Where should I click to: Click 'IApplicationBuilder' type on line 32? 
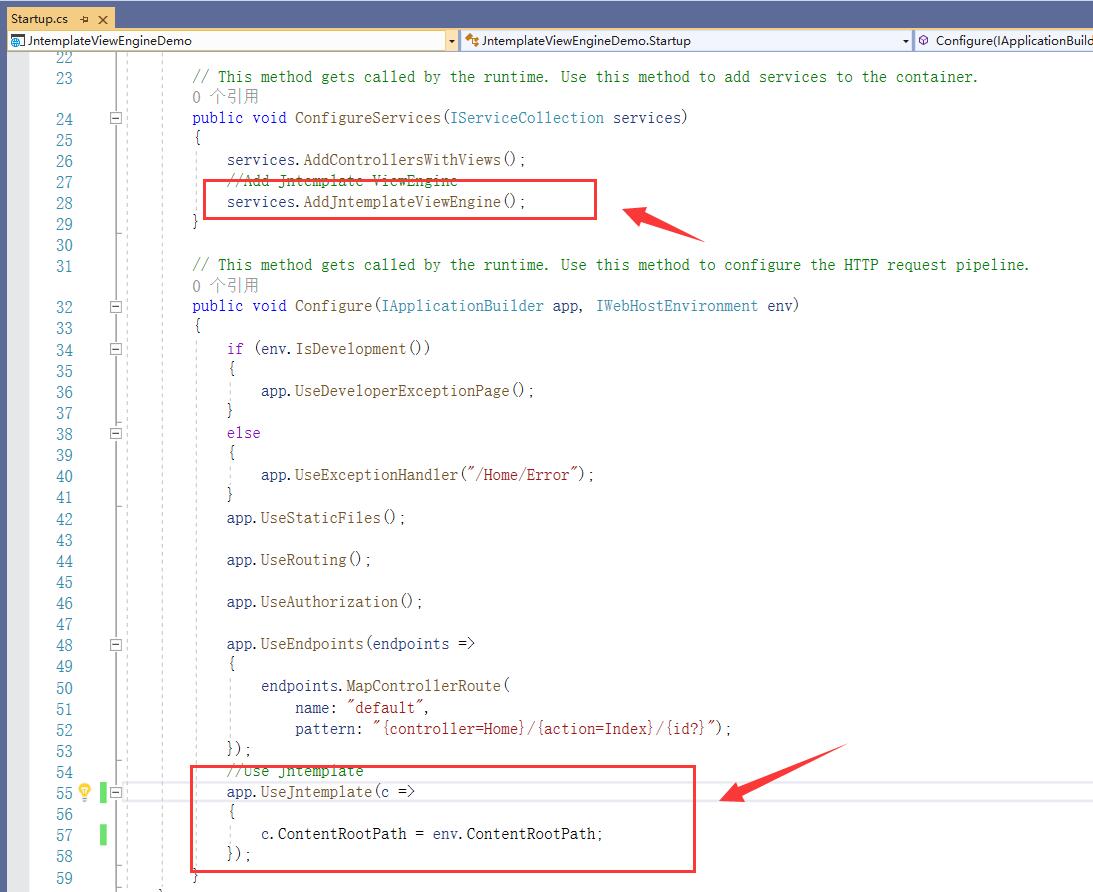(x=462, y=306)
